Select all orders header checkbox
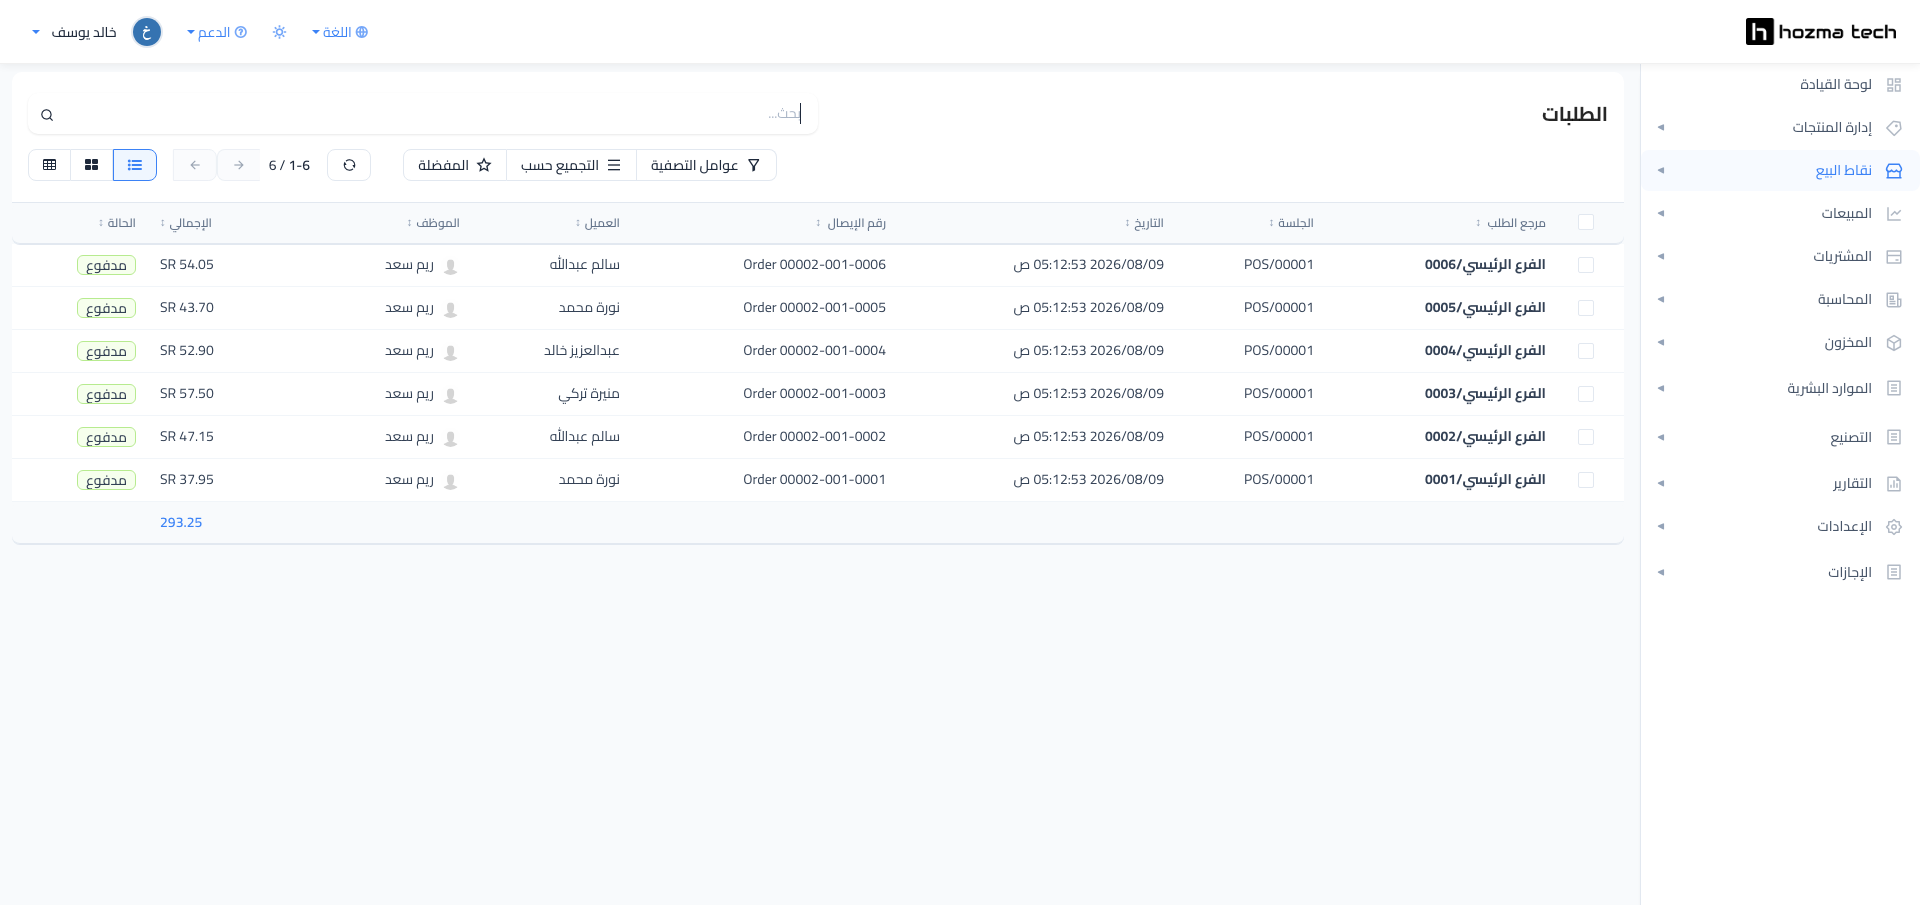1920x905 pixels. pos(1586,222)
